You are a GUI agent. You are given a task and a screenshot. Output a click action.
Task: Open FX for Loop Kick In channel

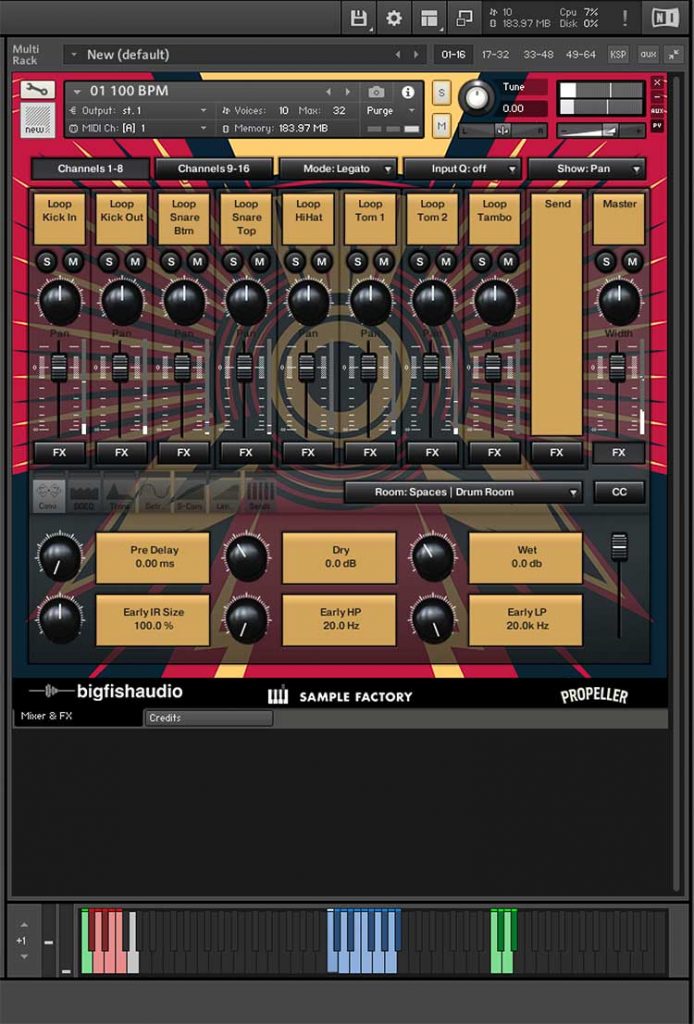coord(59,453)
